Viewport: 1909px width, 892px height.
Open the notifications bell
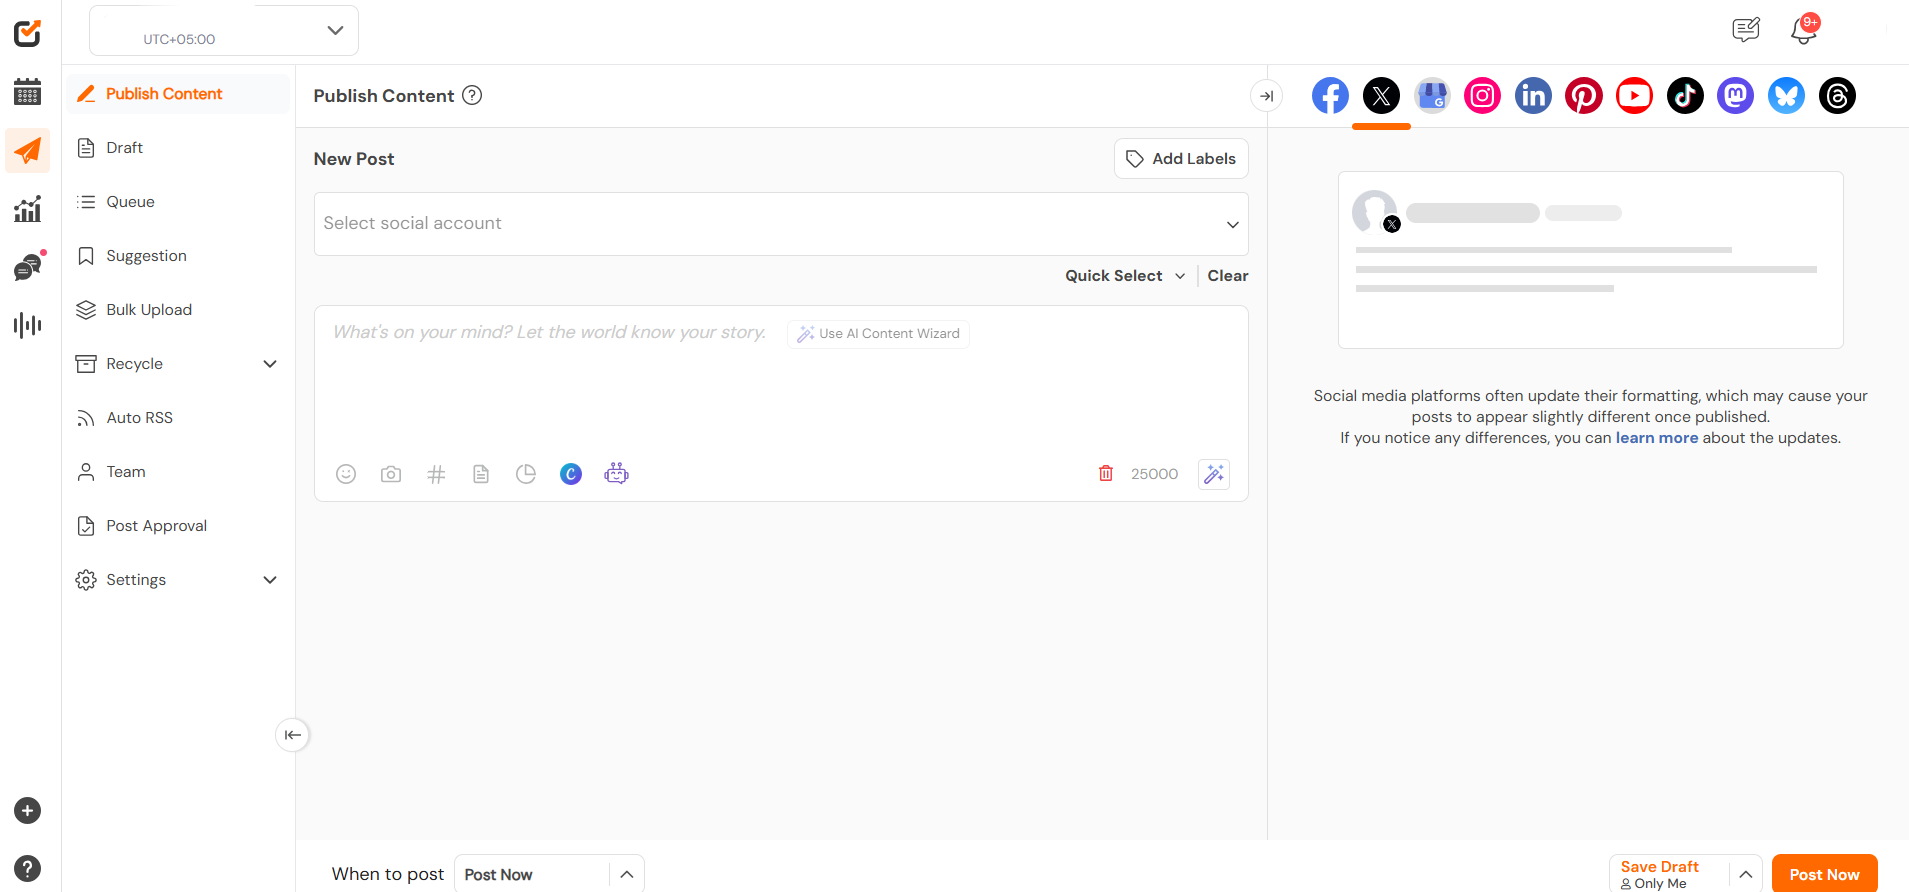coord(1804,30)
